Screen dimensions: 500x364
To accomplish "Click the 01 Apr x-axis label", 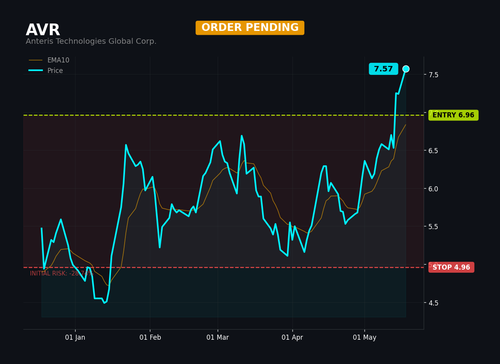I will click(x=292, y=337).
